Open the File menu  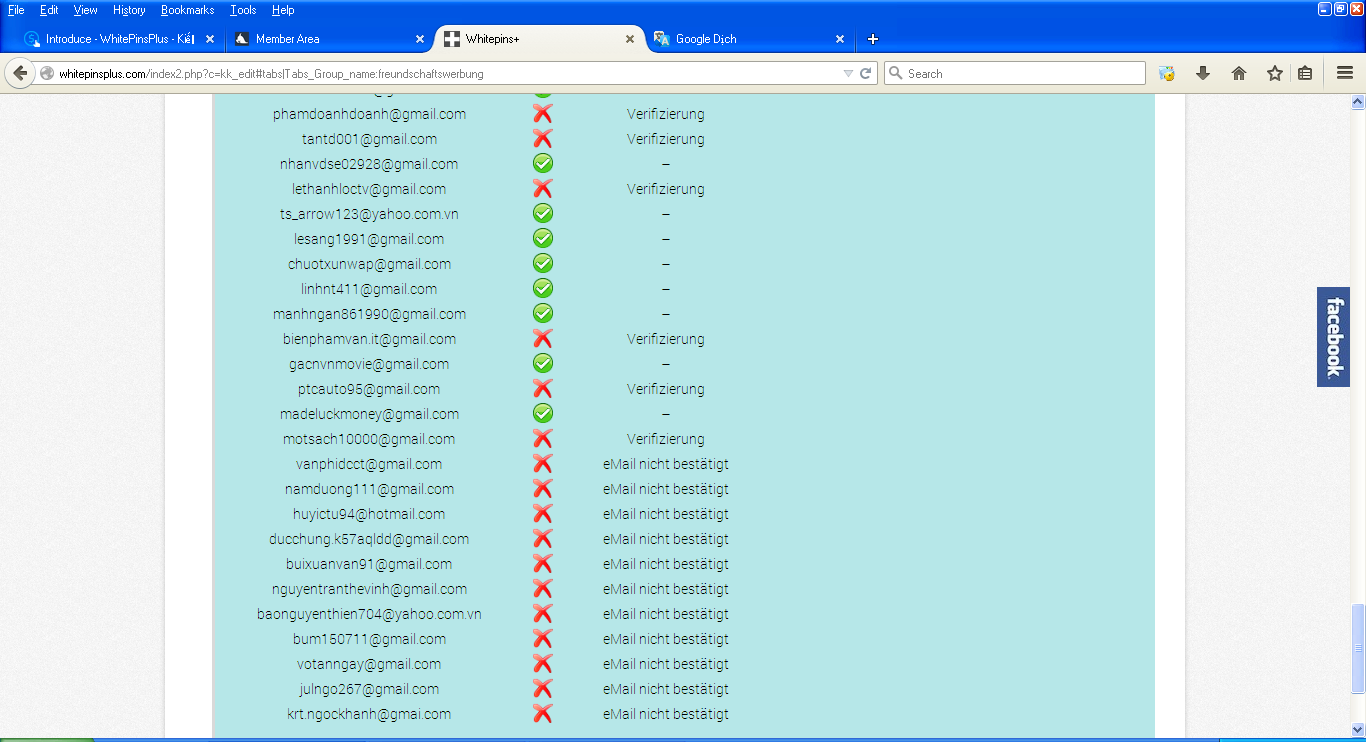[x=16, y=10]
